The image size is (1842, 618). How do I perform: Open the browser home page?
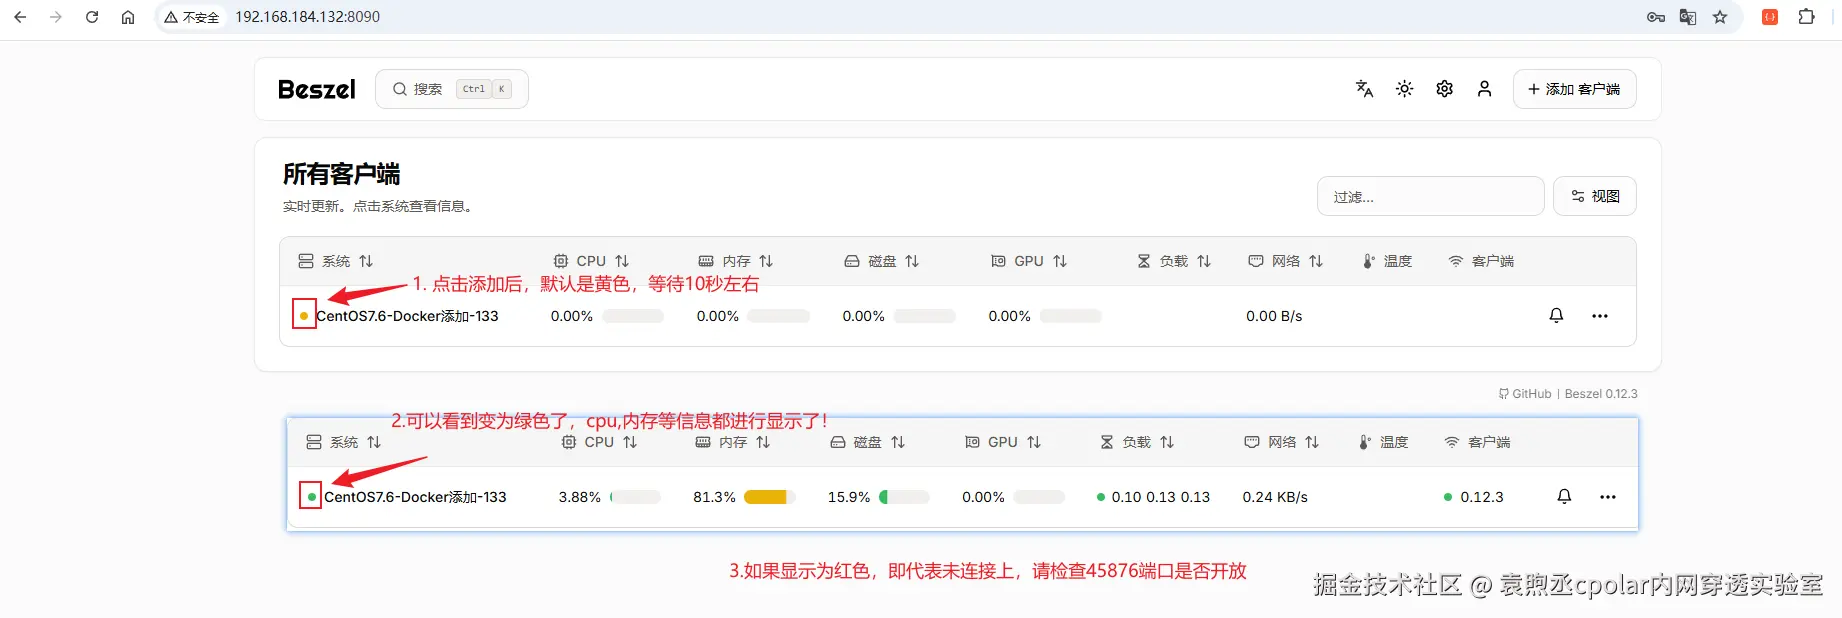pos(128,17)
